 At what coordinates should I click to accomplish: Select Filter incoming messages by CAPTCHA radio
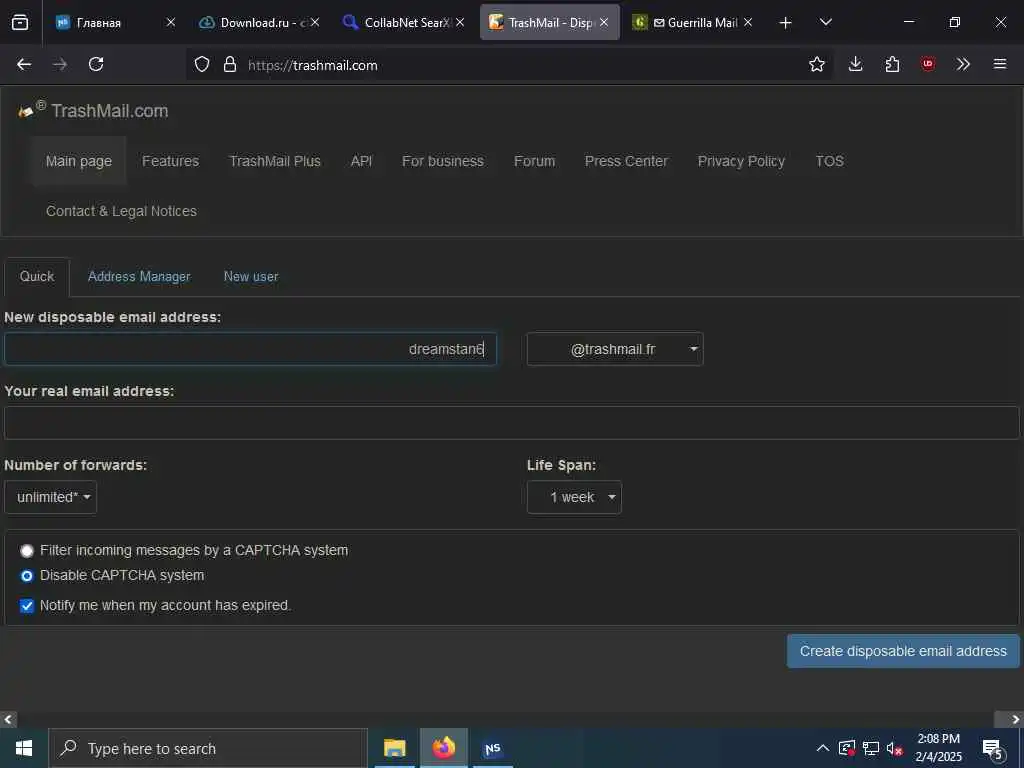[27, 551]
